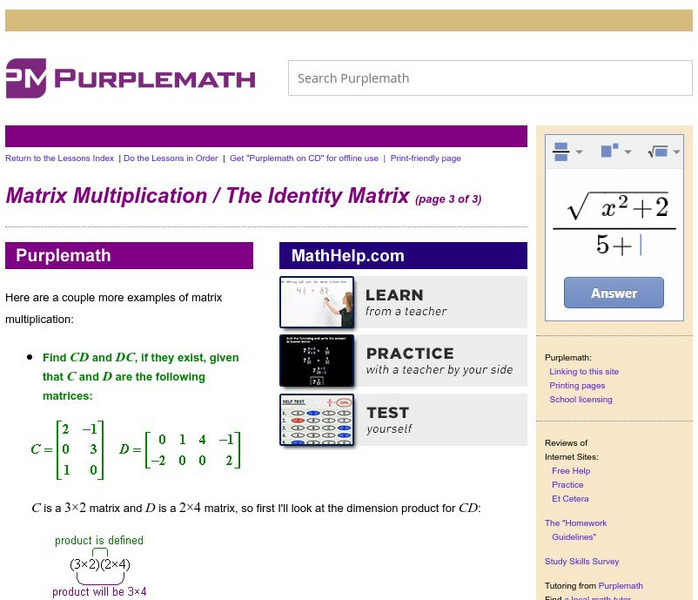
Task: Click the self test bubble sheet thumbnail
Action: click(x=317, y=420)
